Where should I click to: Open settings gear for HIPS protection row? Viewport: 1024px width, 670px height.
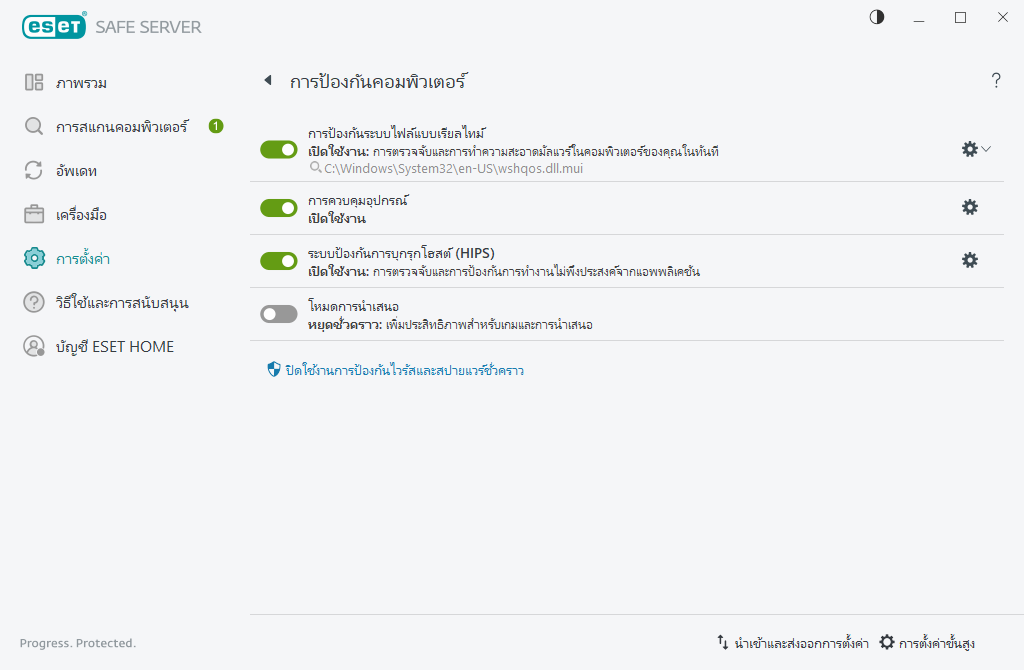(x=969, y=259)
